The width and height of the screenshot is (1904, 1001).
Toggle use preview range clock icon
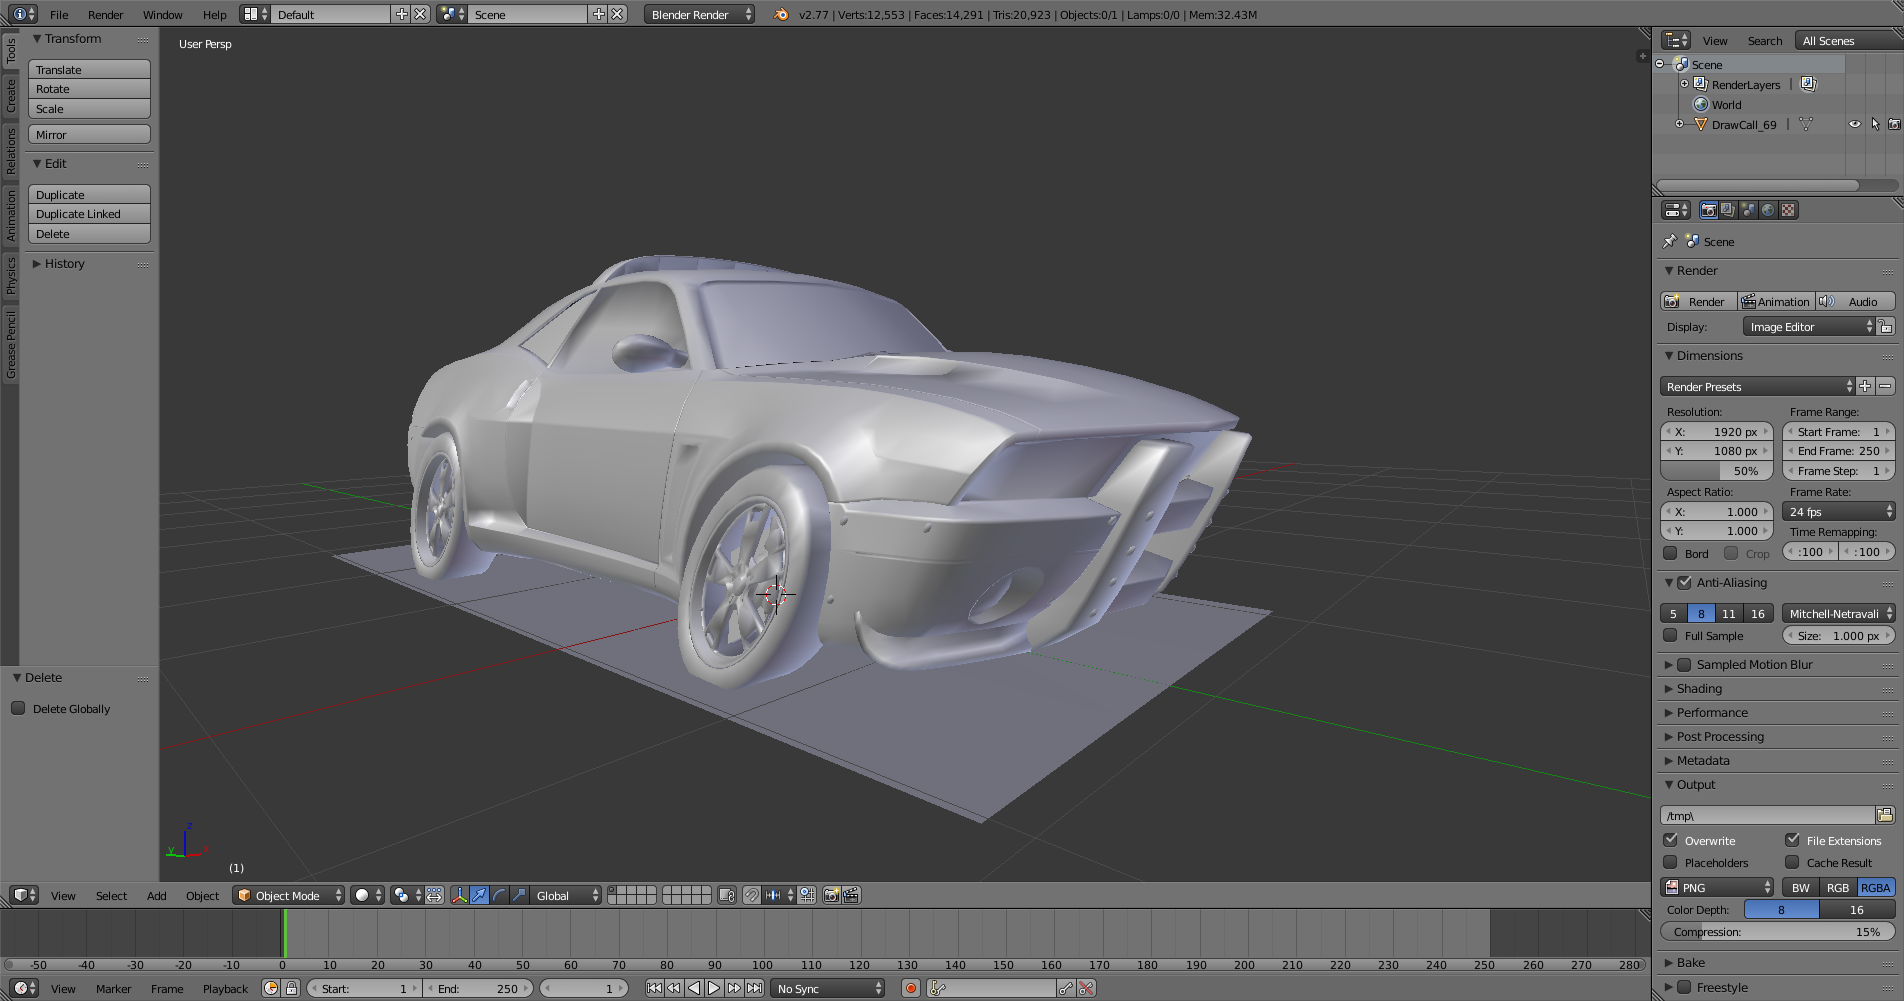(271, 988)
